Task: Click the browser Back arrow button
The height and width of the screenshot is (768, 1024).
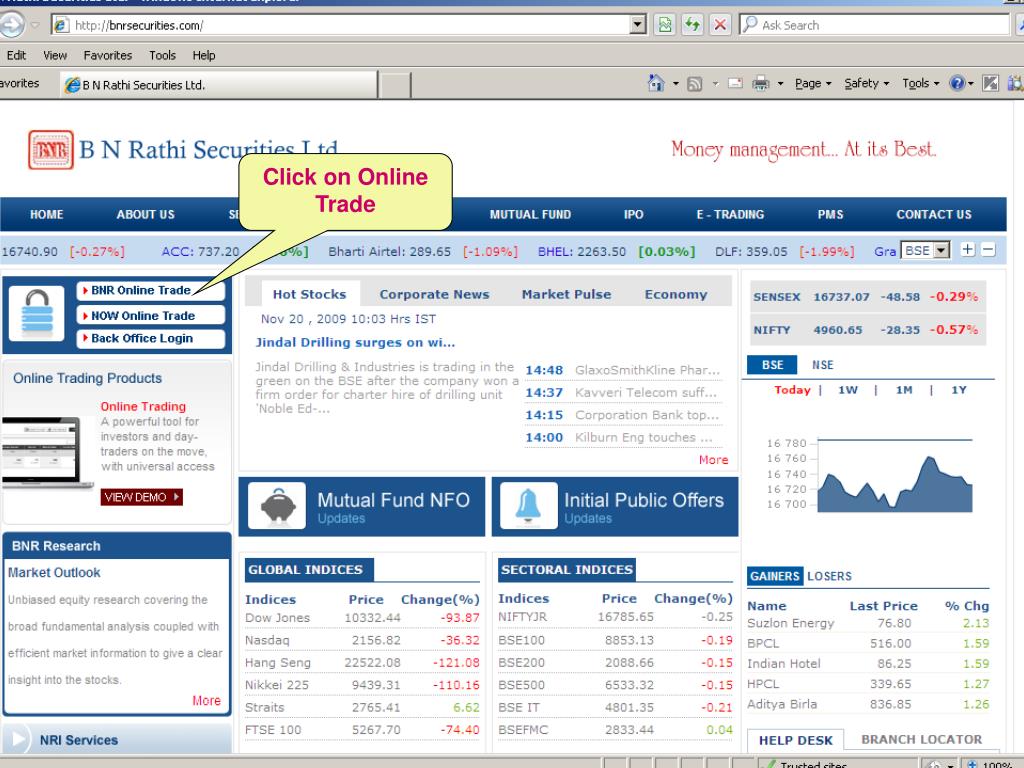Action: coord(10,25)
